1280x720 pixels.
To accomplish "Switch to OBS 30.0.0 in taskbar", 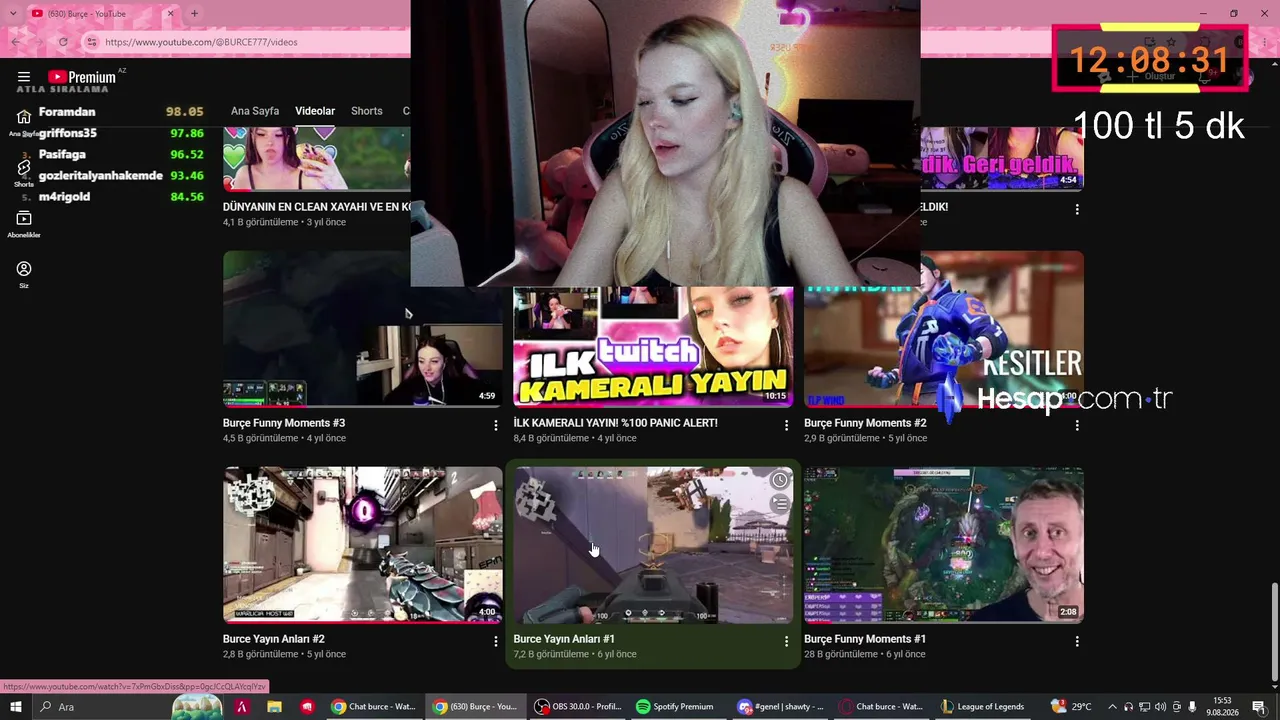I will (x=577, y=707).
